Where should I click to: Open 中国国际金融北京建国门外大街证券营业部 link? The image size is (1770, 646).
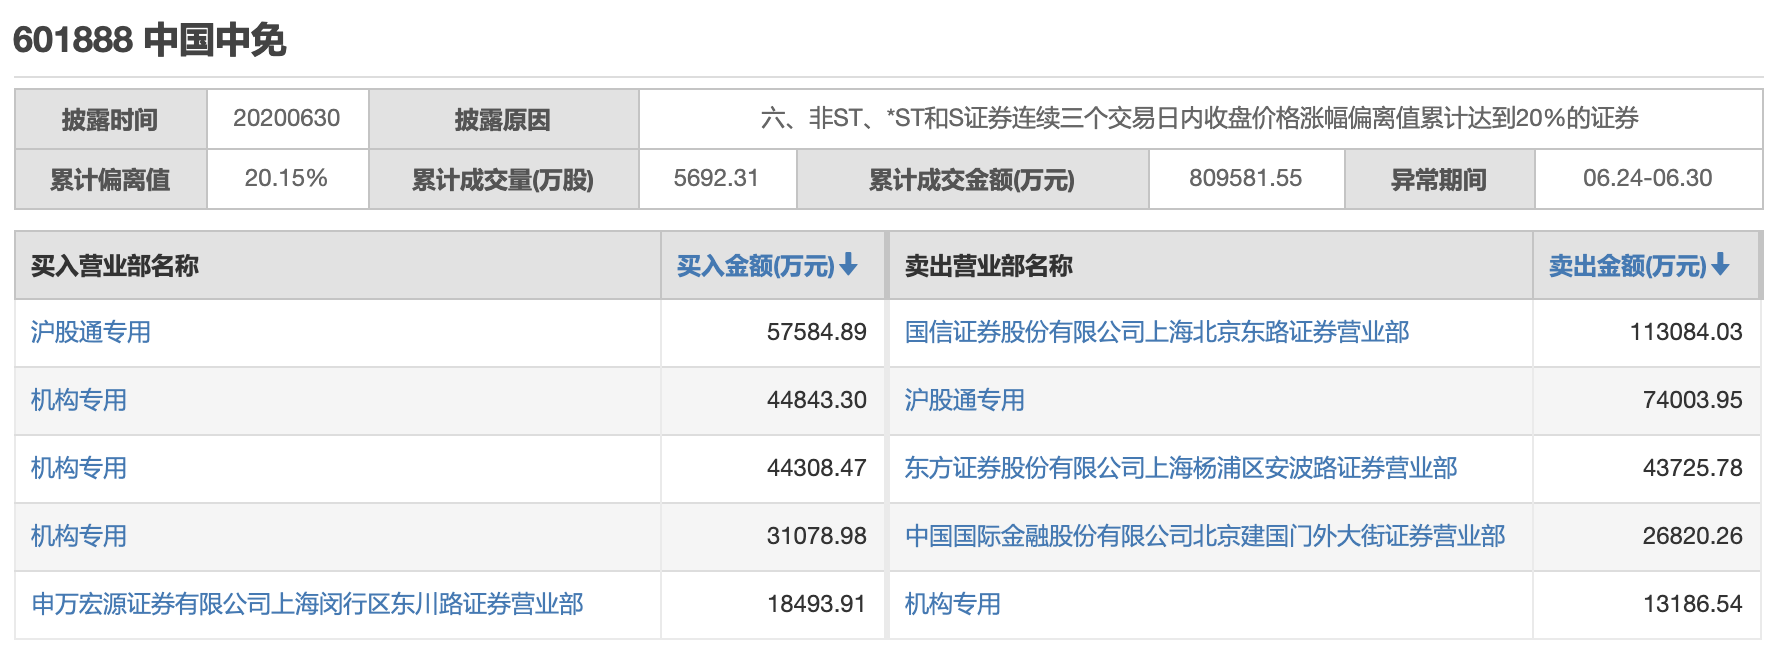[1205, 536]
